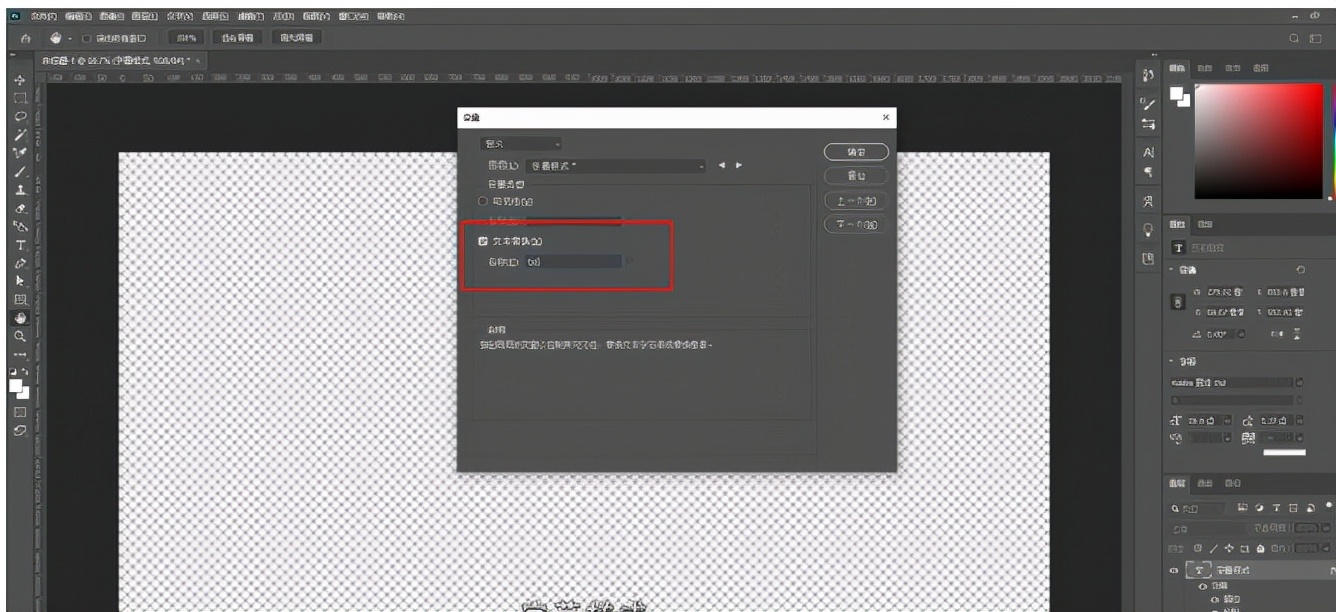
Task: Select the Zoom tool in toolbar
Action: pyautogui.click(x=19, y=335)
